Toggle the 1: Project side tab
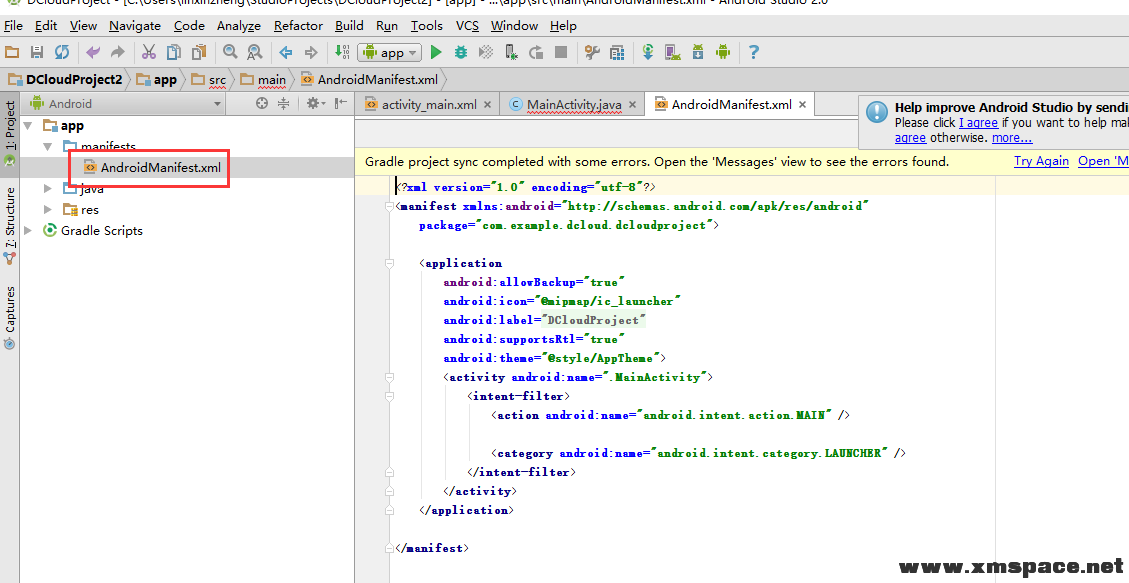 [x=9, y=134]
